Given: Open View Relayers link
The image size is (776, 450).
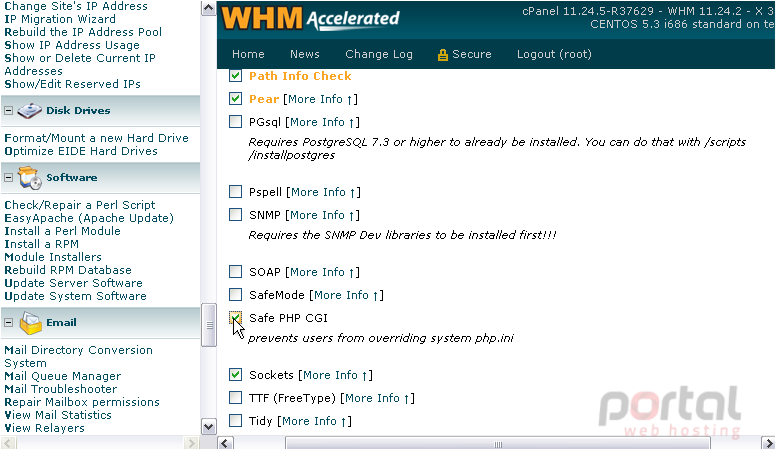Looking at the screenshot, I should click(45, 428).
